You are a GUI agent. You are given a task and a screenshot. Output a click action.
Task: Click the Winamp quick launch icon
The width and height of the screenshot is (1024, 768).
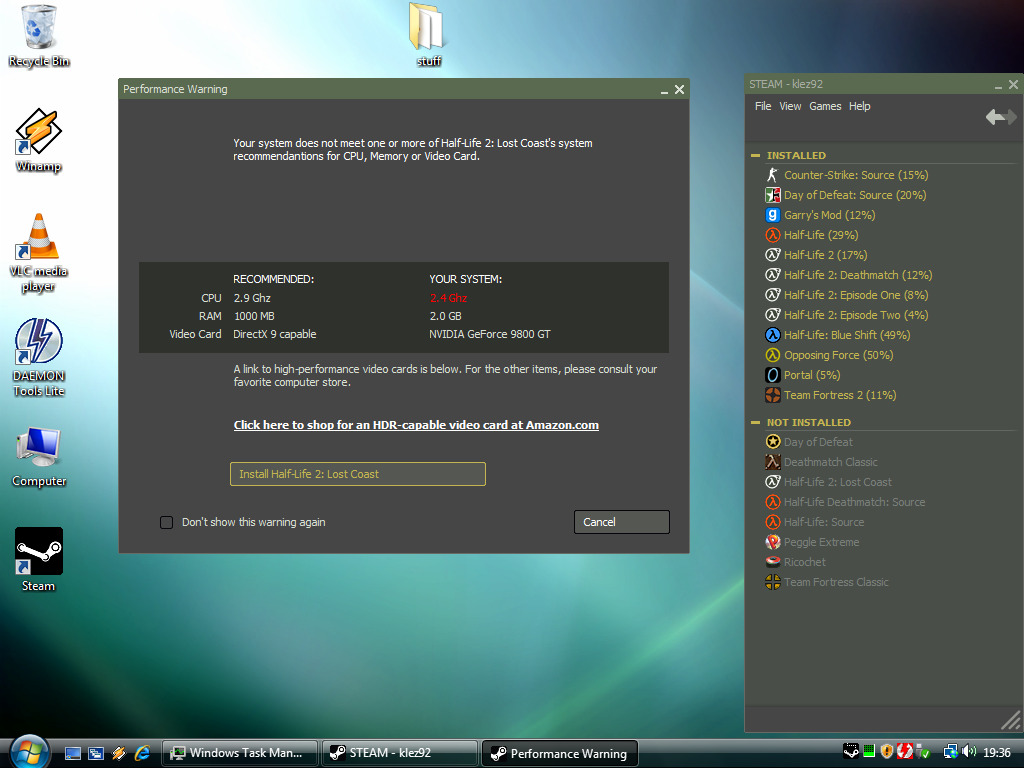(119, 753)
